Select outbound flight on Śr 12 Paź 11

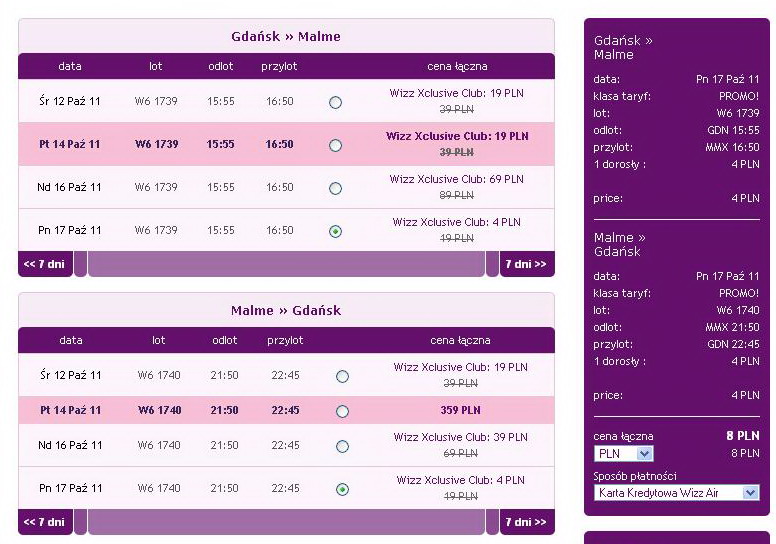(335, 102)
